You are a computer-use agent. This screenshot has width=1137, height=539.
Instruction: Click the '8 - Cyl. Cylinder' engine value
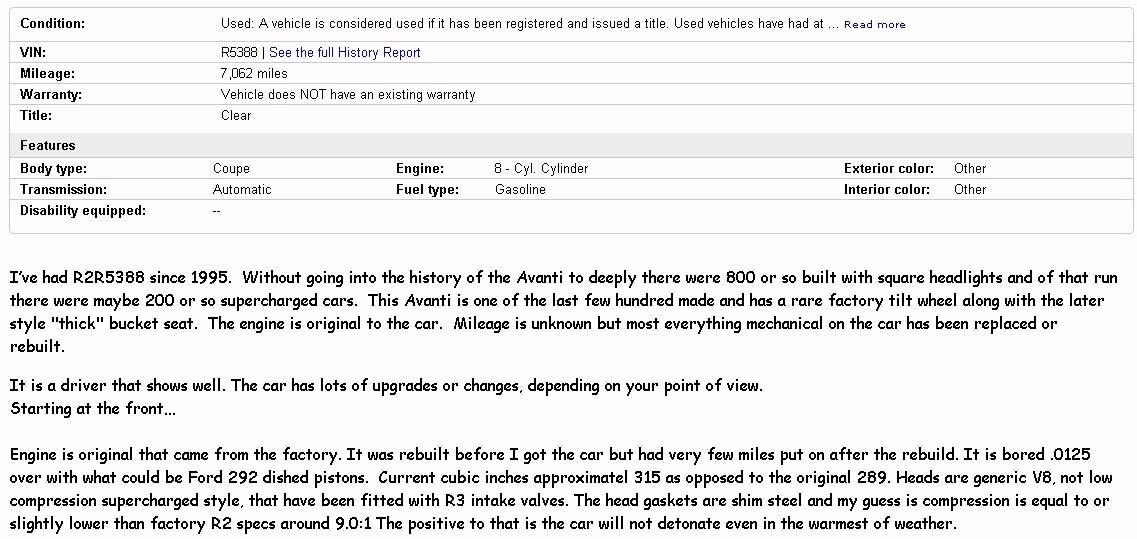click(541, 168)
